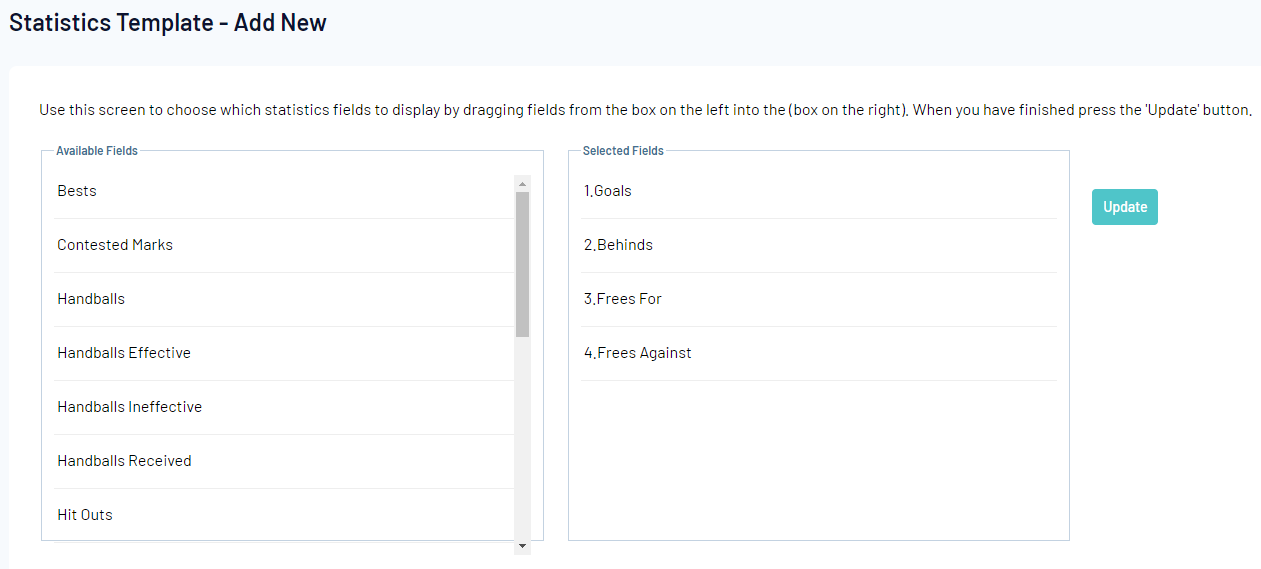Click the scrollbar track below the thumb
The image size is (1261, 569).
click(522, 440)
